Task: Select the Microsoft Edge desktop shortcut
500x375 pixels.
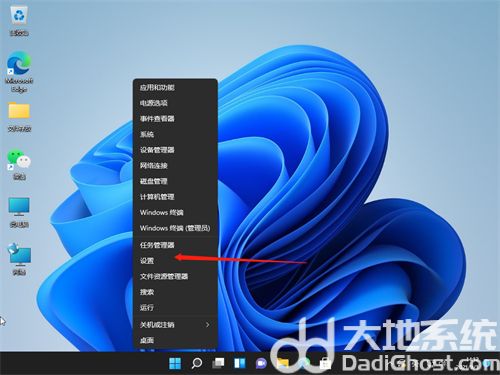Action: point(19,71)
